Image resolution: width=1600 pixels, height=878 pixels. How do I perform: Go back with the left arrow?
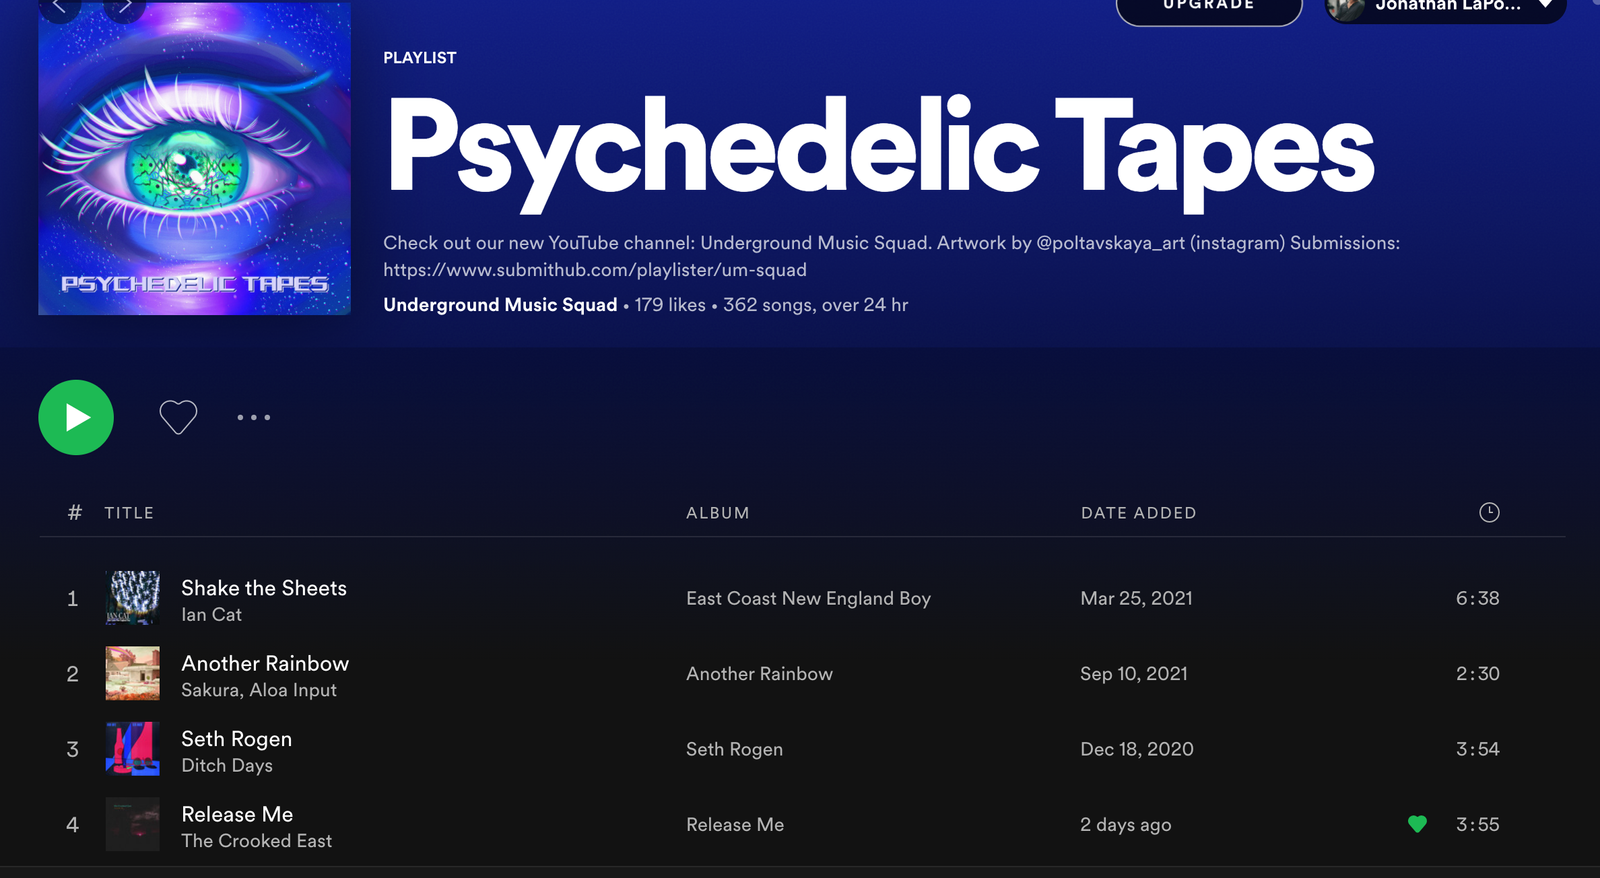pyautogui.click(x=60, y=8)
